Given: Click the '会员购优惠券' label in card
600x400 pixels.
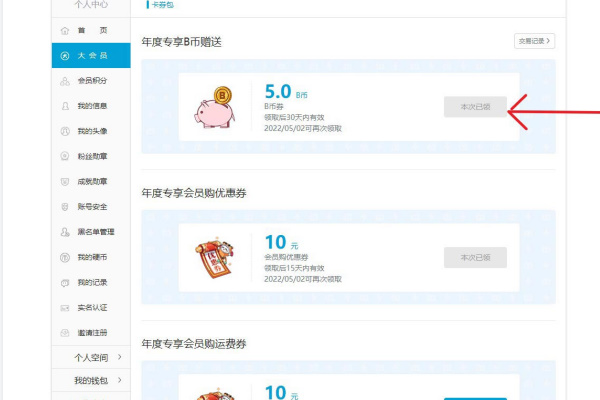Looking at the screenshot, I should click(286, 257).
